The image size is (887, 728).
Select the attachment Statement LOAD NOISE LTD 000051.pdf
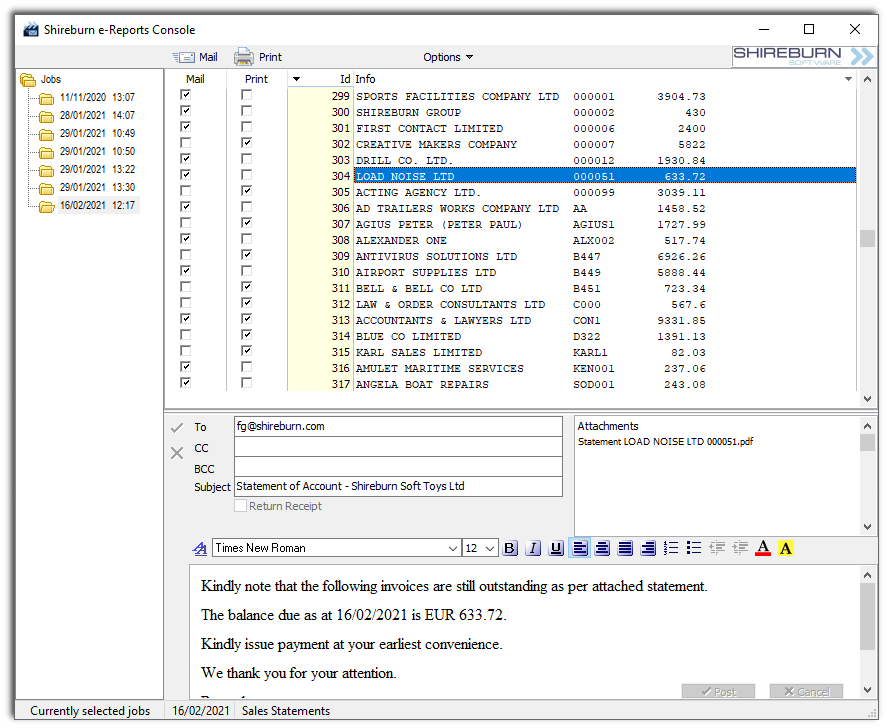665,442
